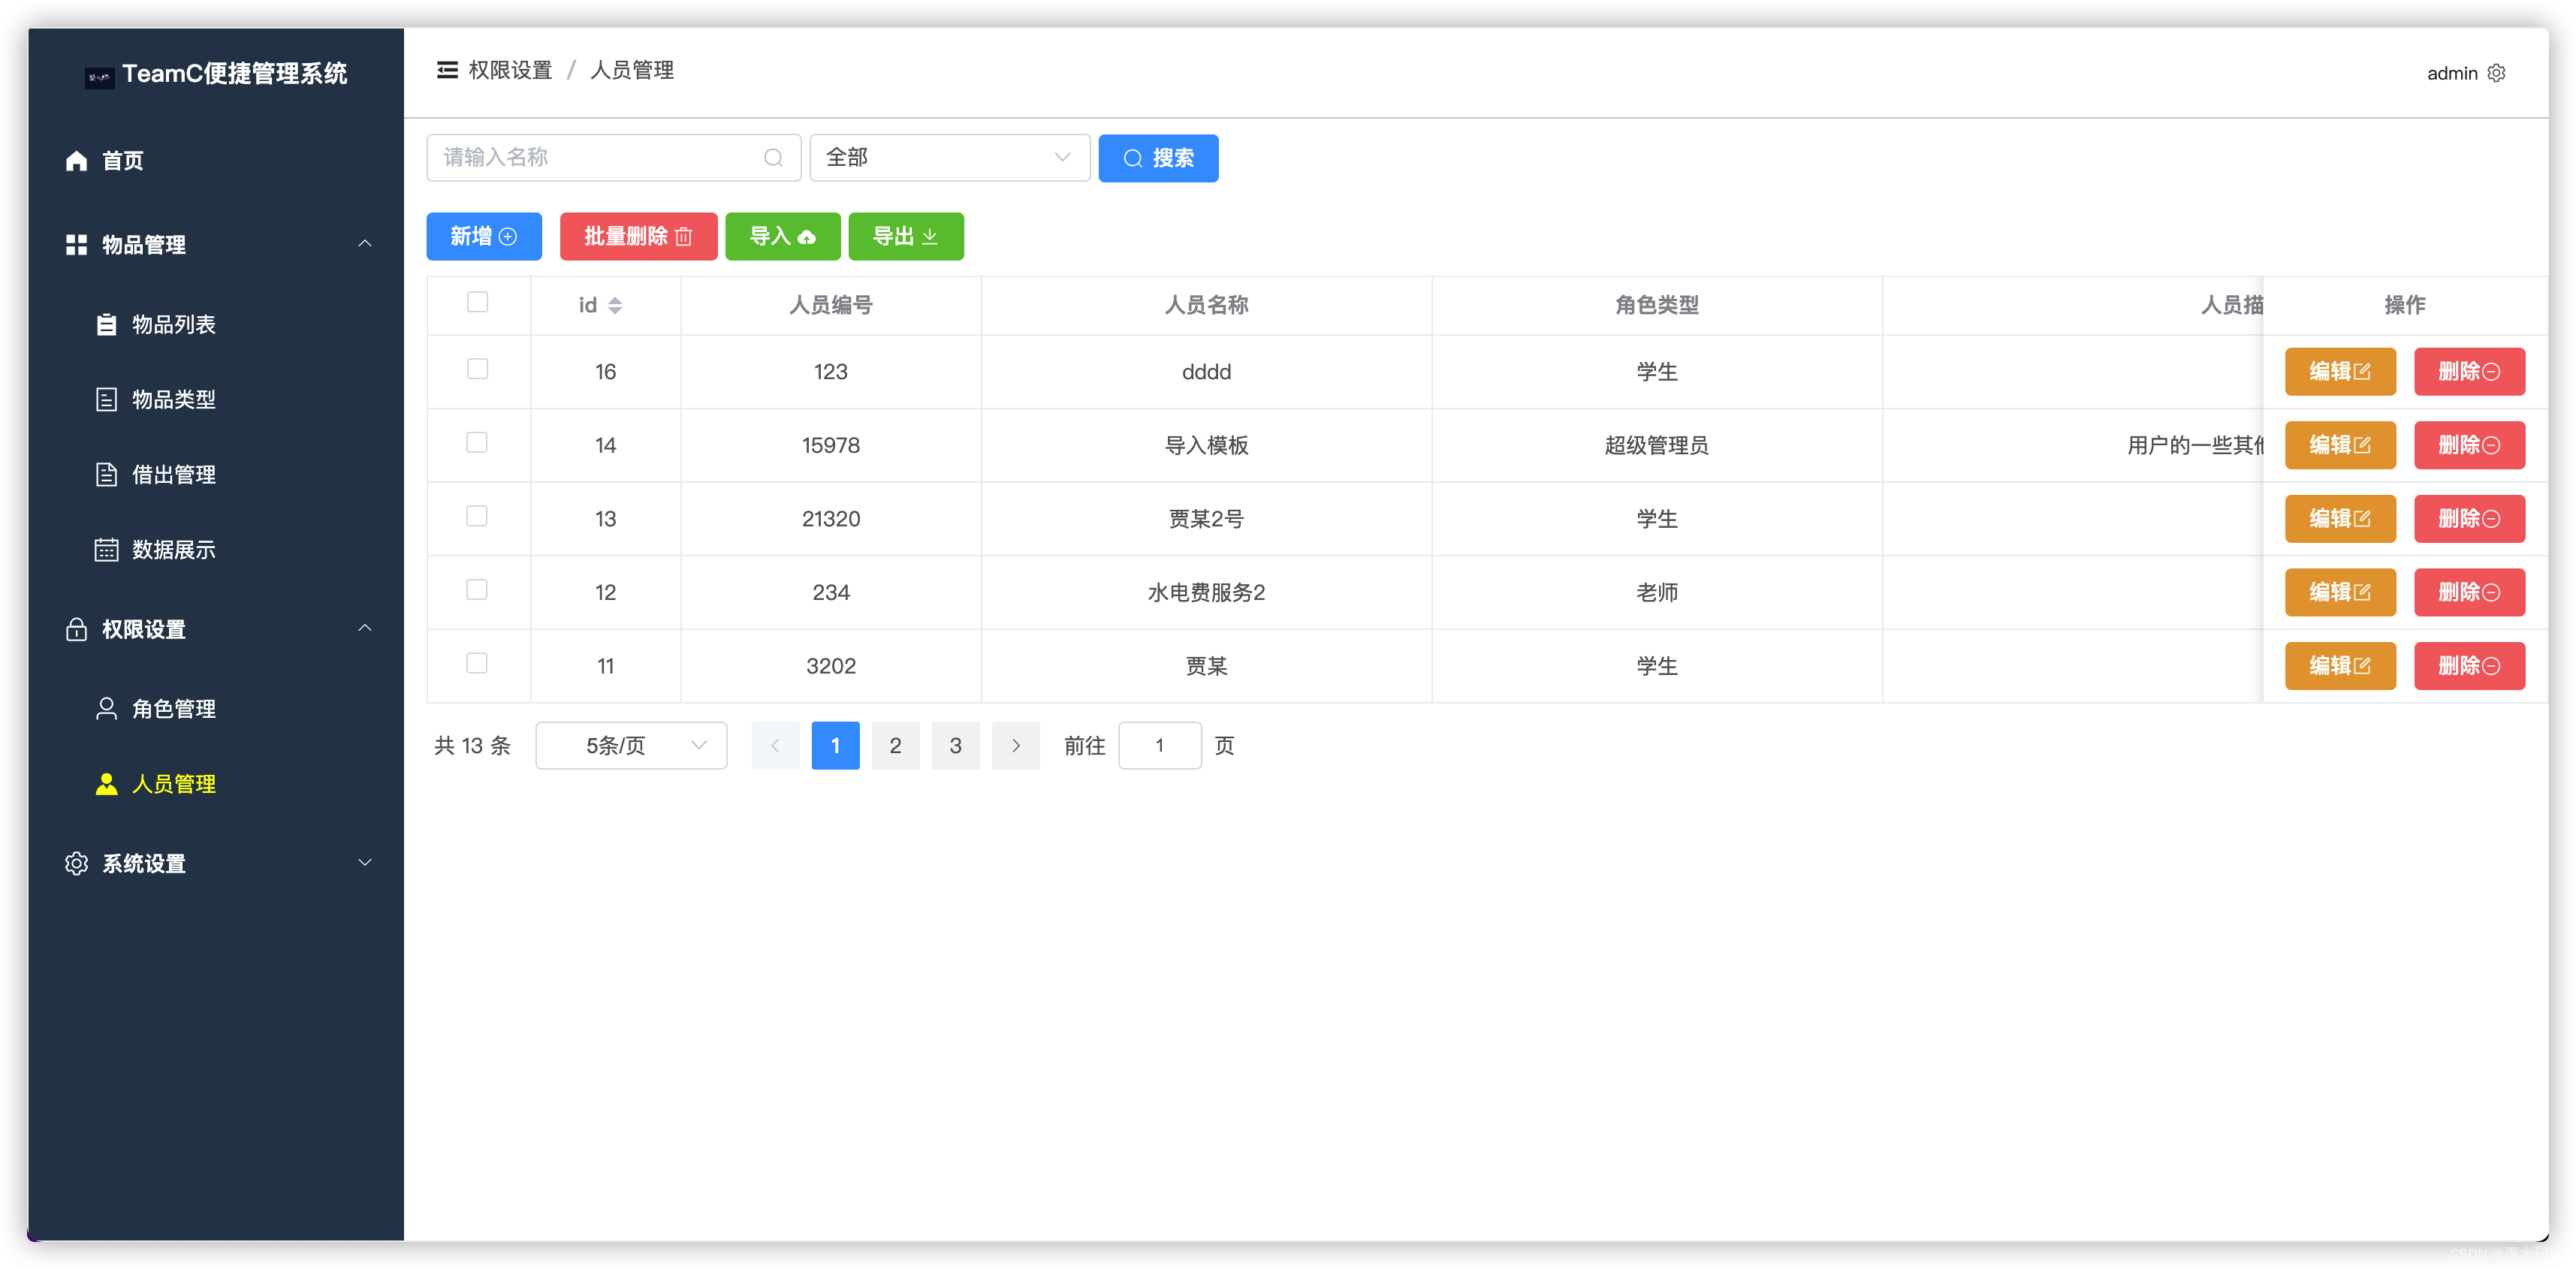Select the row with id 11
2576x1269 pixels.
[477, 664]
